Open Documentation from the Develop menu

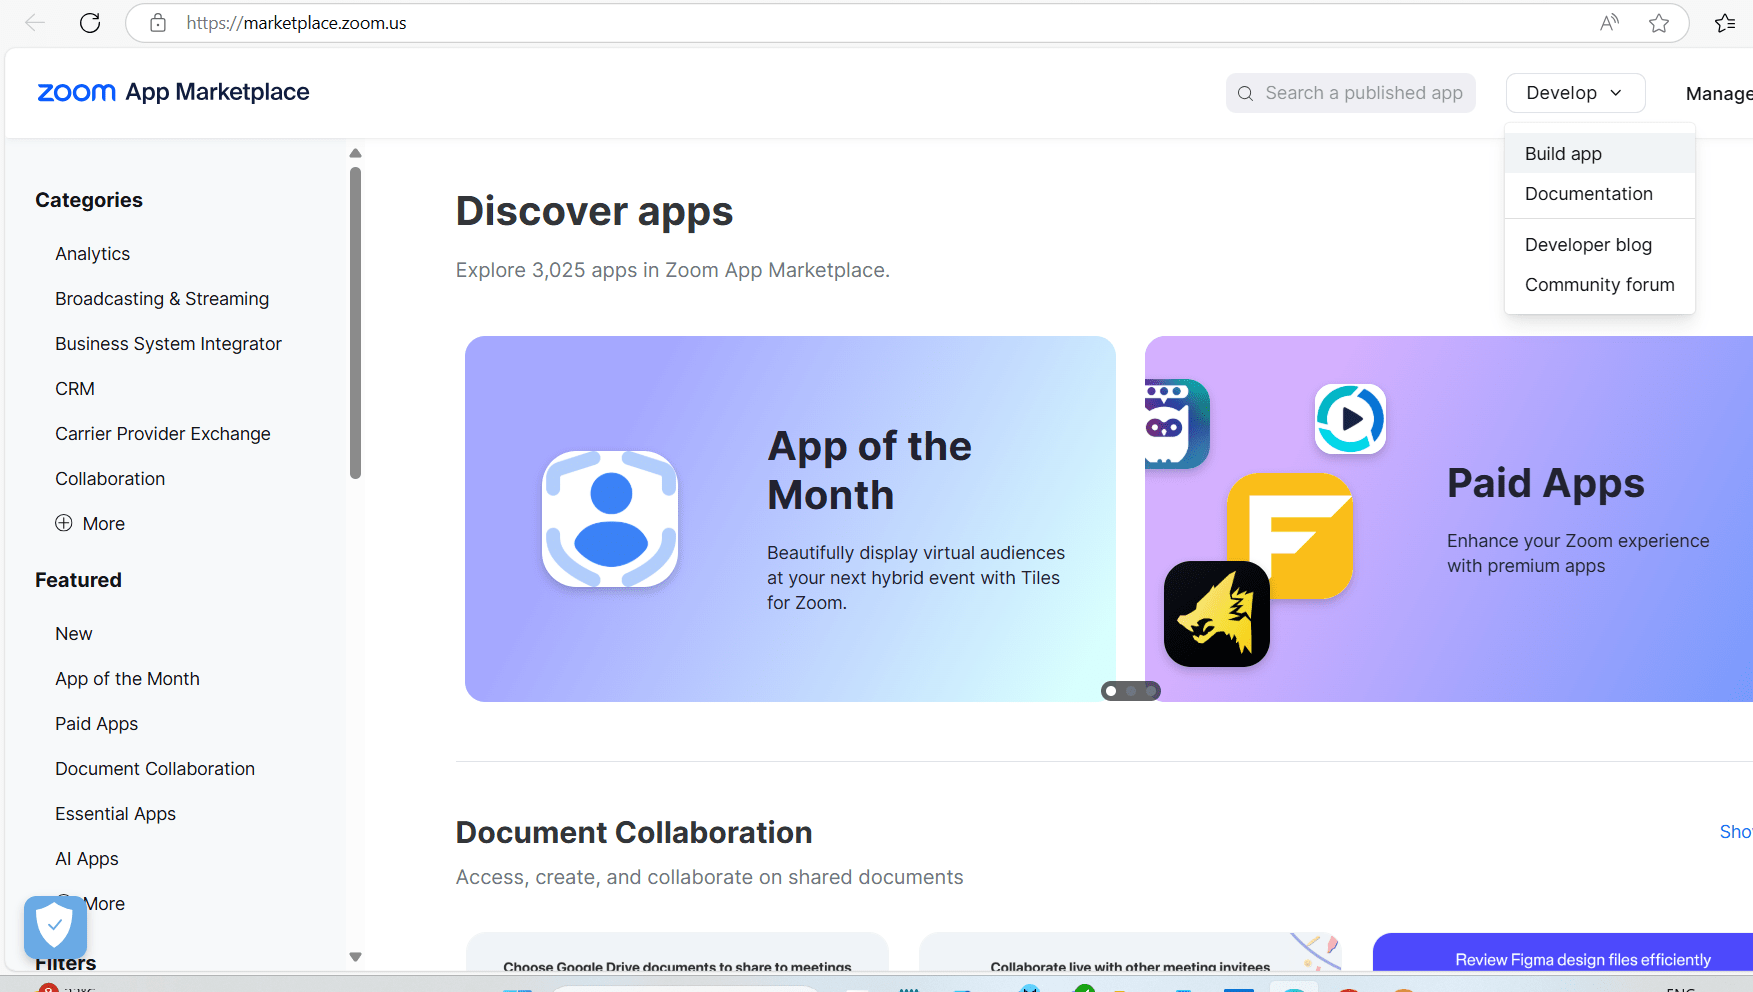(x=1588, y=193)
